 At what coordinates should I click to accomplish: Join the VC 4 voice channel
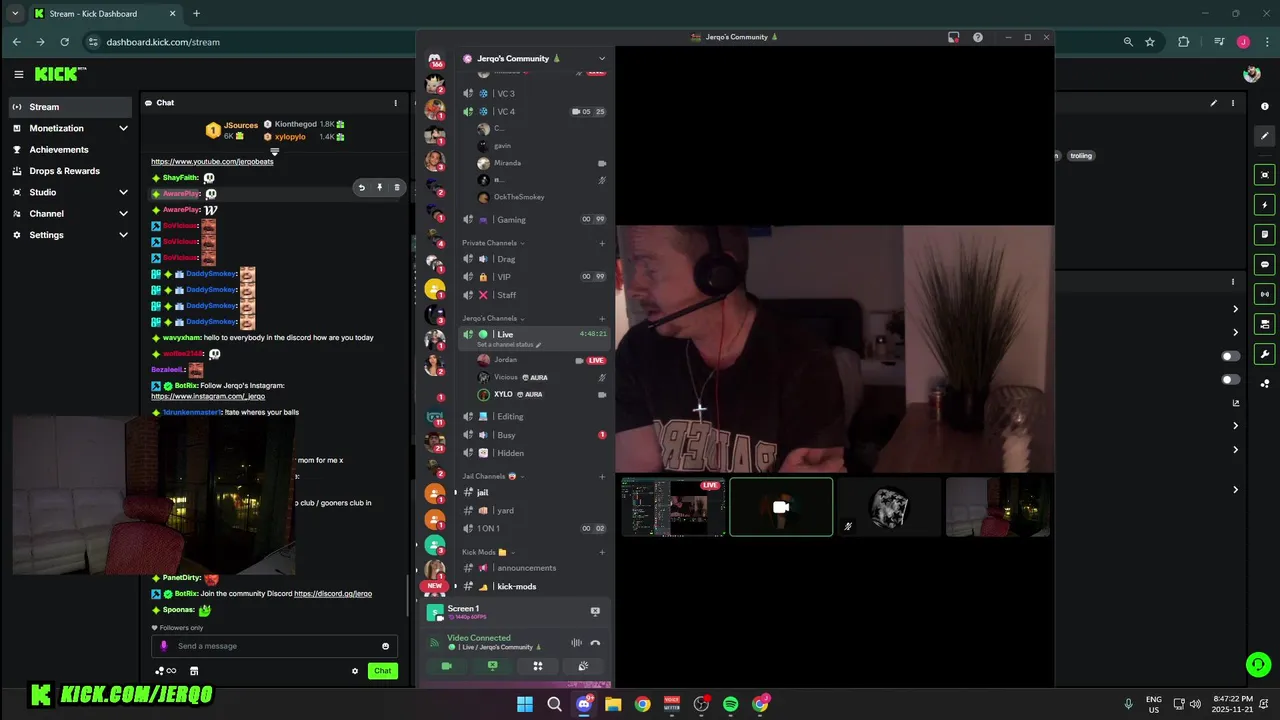(534, 111)
